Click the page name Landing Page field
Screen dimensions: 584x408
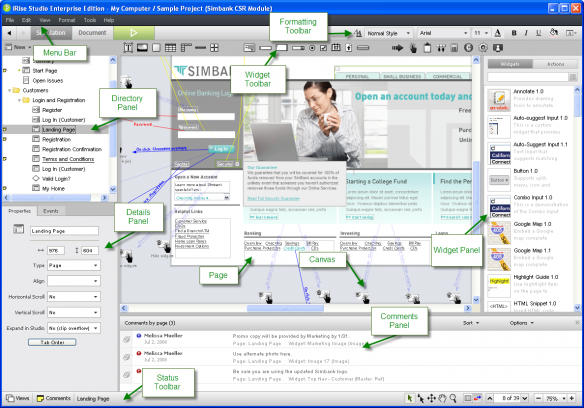tap(64, 231)
